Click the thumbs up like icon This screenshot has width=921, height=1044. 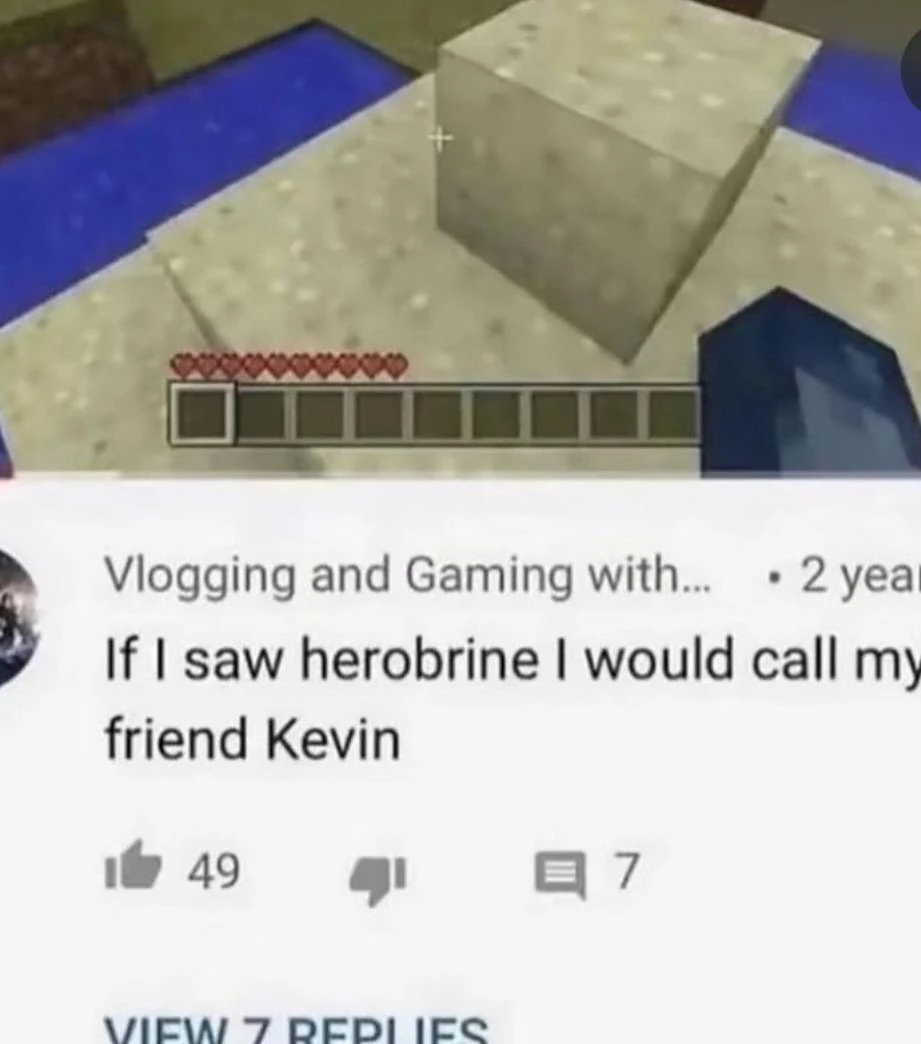[133, 867]
